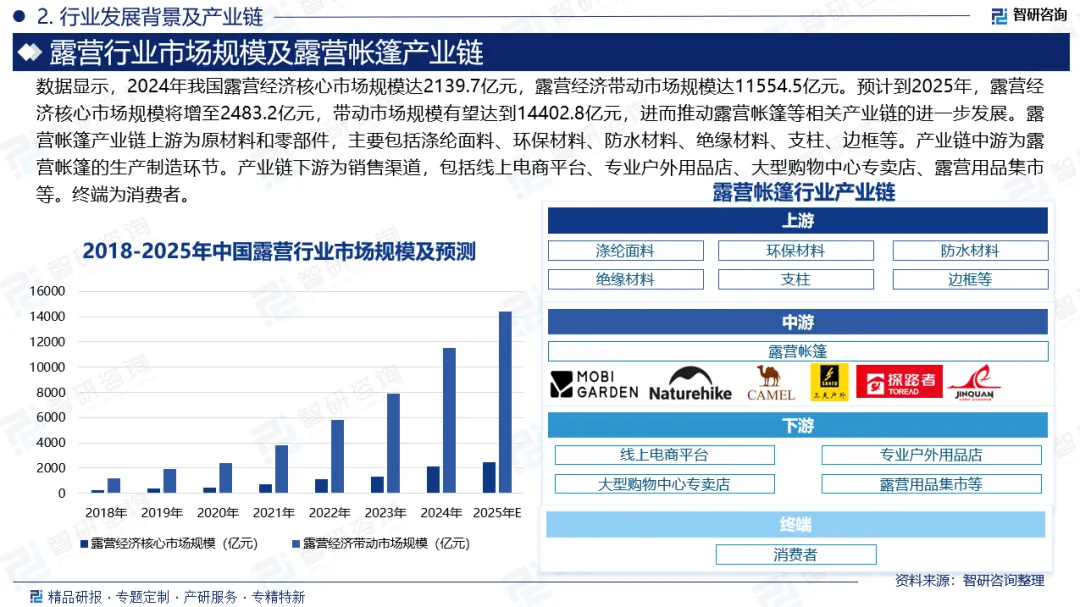Click the 2020年 x-axis label

pos(218,513)
